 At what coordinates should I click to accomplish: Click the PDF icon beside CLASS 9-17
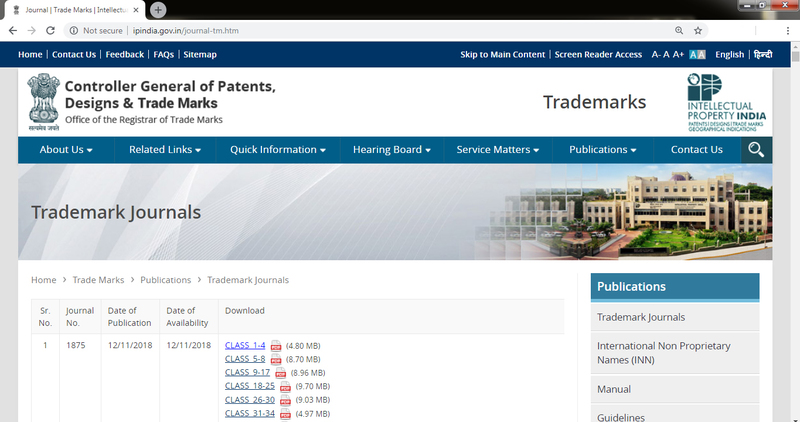pyautogui.click(x=281, y=373)
